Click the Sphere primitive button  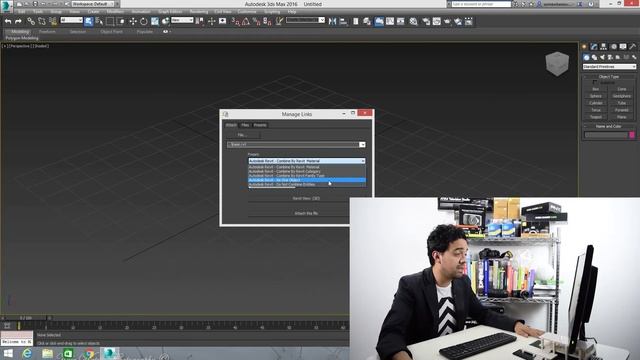click(x=596, y=96)
